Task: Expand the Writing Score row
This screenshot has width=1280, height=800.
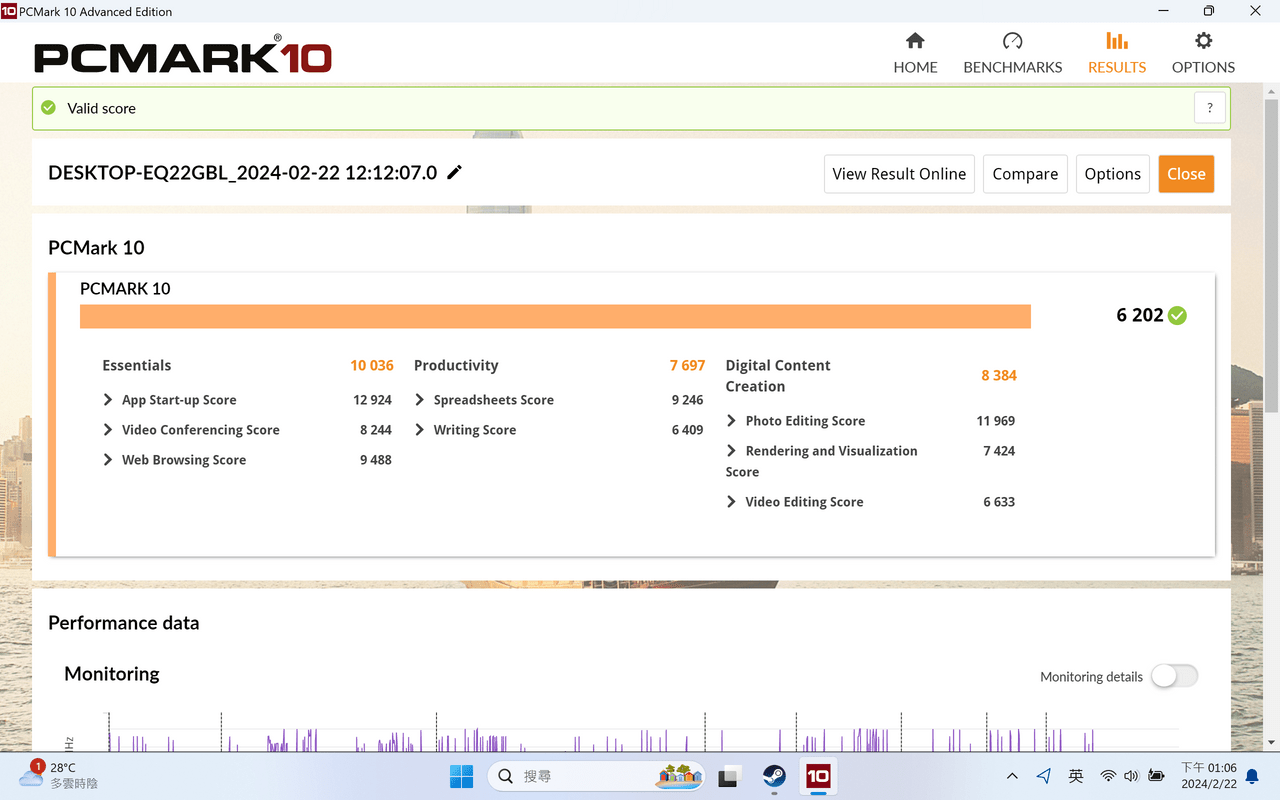Action: pyautogui.click(x=421, y=430)
